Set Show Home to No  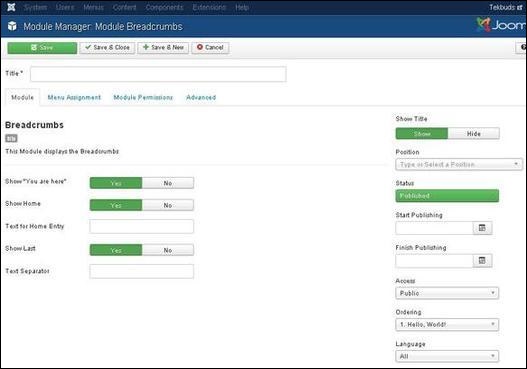(168, 205)
